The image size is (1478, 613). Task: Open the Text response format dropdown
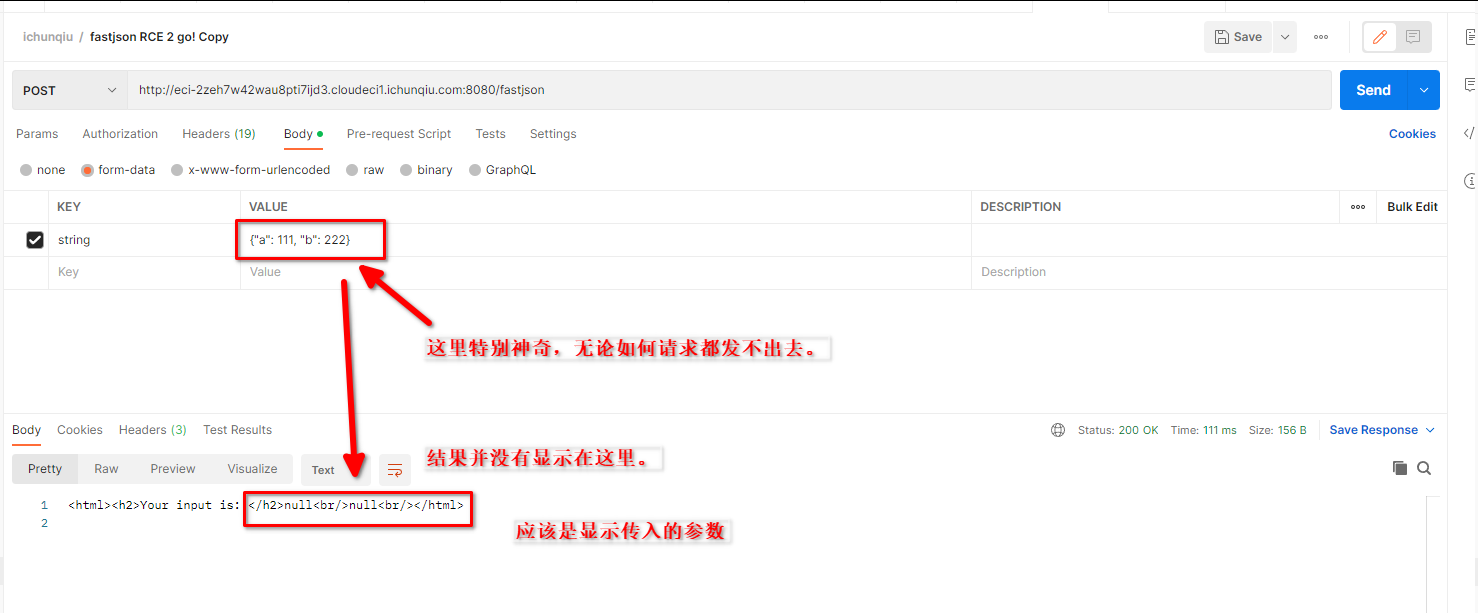pos(324,469)
